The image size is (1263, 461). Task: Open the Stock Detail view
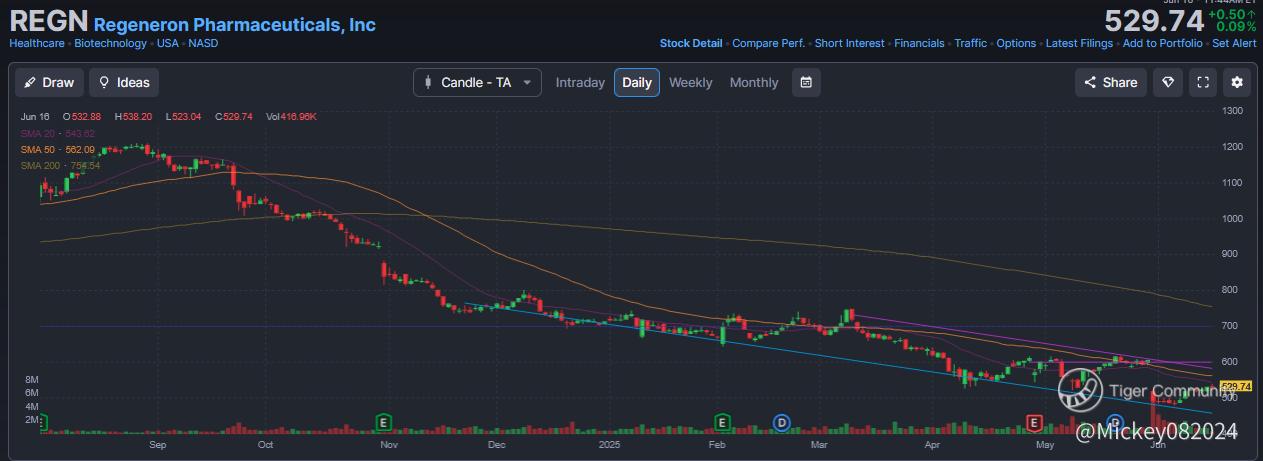[691, 43]
